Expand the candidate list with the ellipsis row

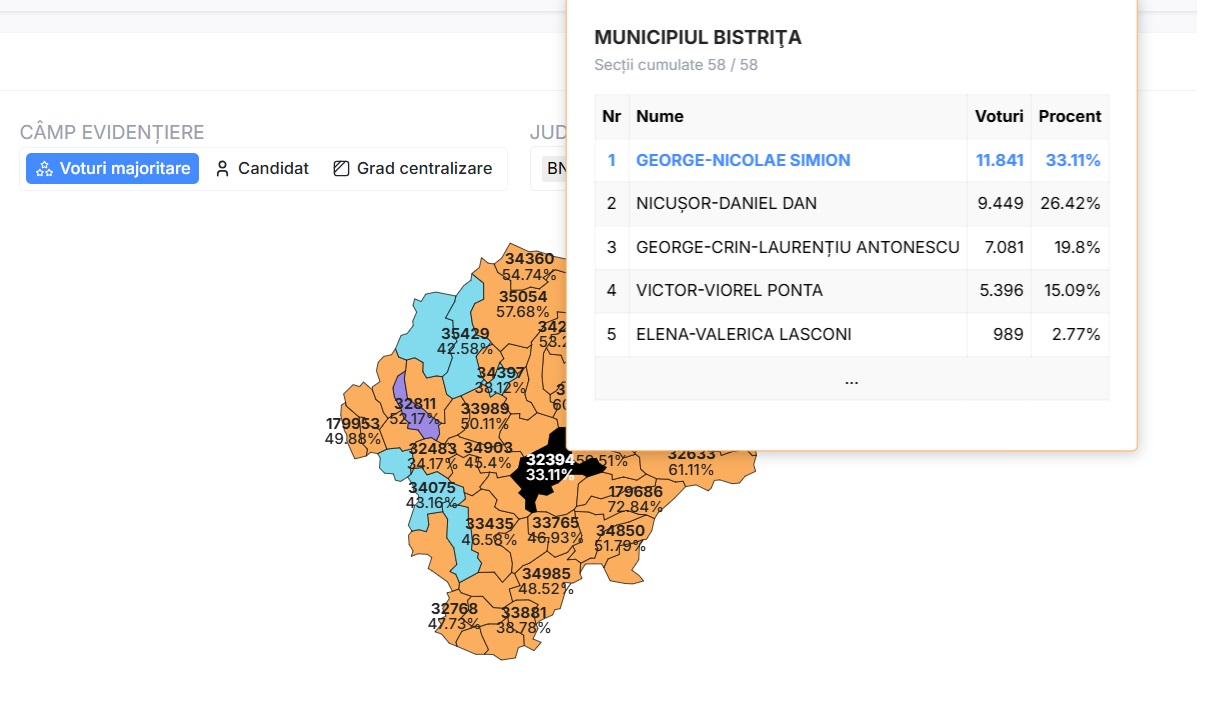(x=851, y=379)
